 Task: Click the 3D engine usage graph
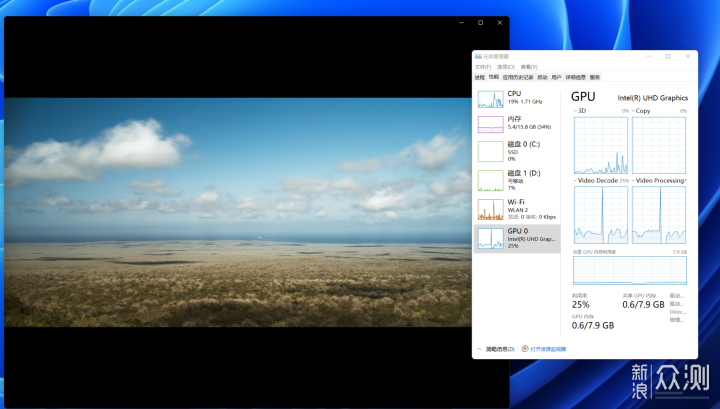tap(601, 145)
